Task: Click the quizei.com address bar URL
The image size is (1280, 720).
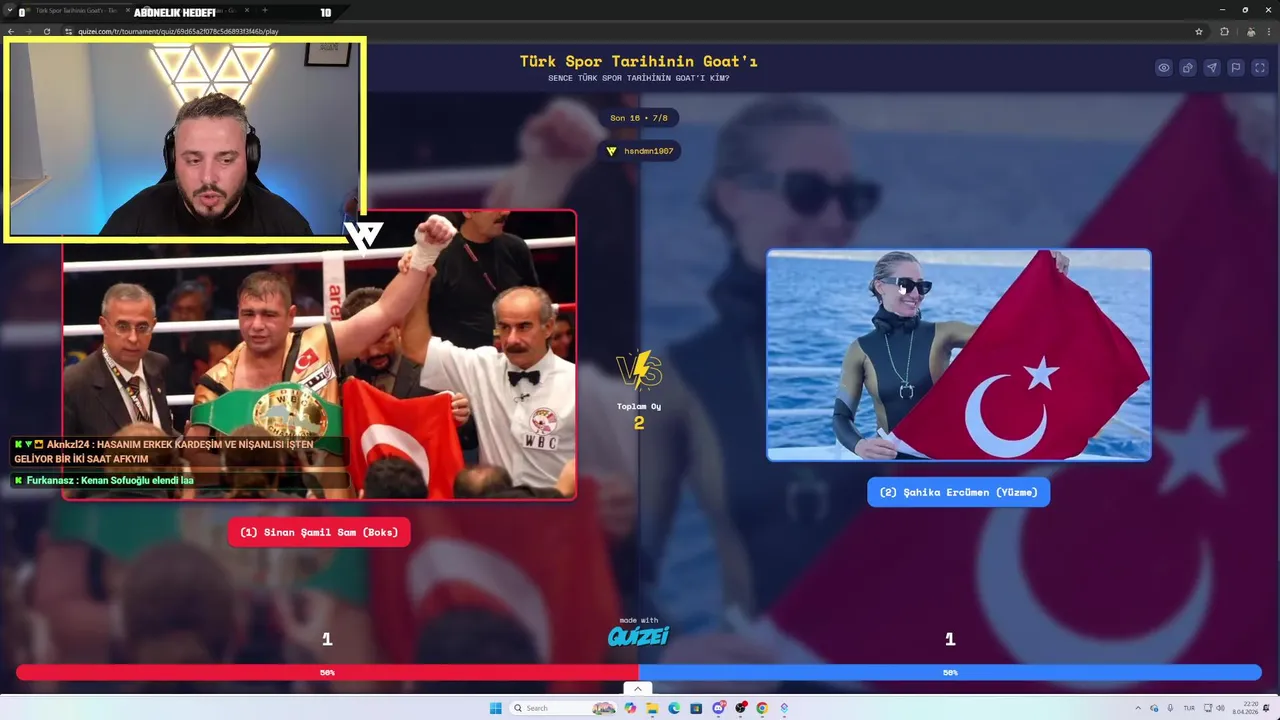Action: (x=178, y=31)
